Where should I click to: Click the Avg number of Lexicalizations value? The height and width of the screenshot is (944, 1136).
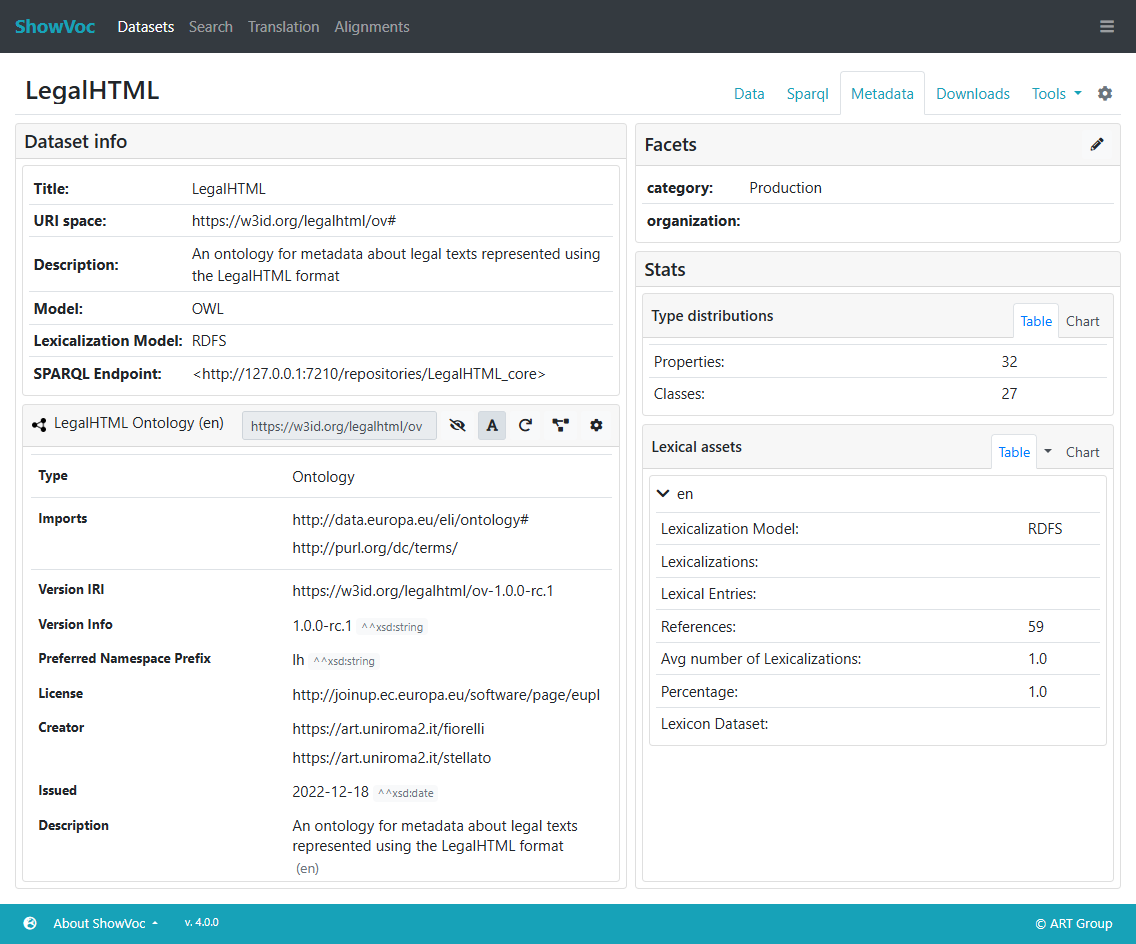[x=1037, y=659]
